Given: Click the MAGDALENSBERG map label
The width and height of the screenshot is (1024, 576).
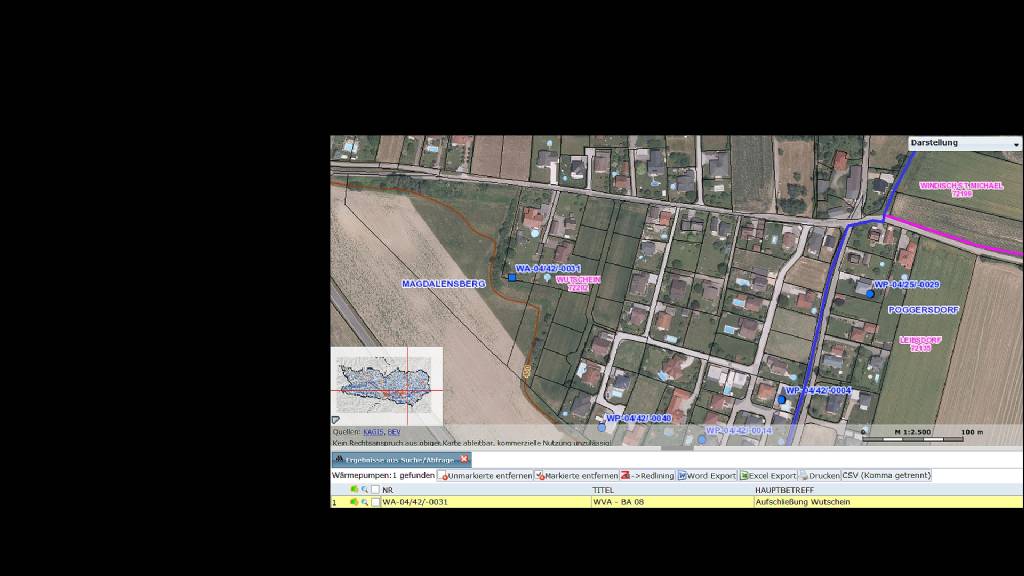Looking at the screenshot, I should 443,284.
